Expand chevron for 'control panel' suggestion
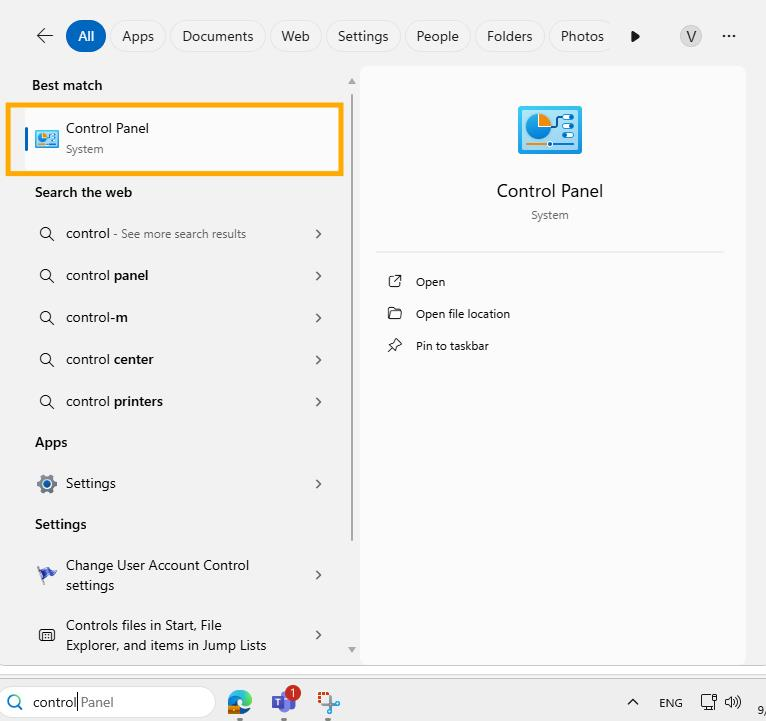This screenshot has width=766, height=721. (318, 276)
